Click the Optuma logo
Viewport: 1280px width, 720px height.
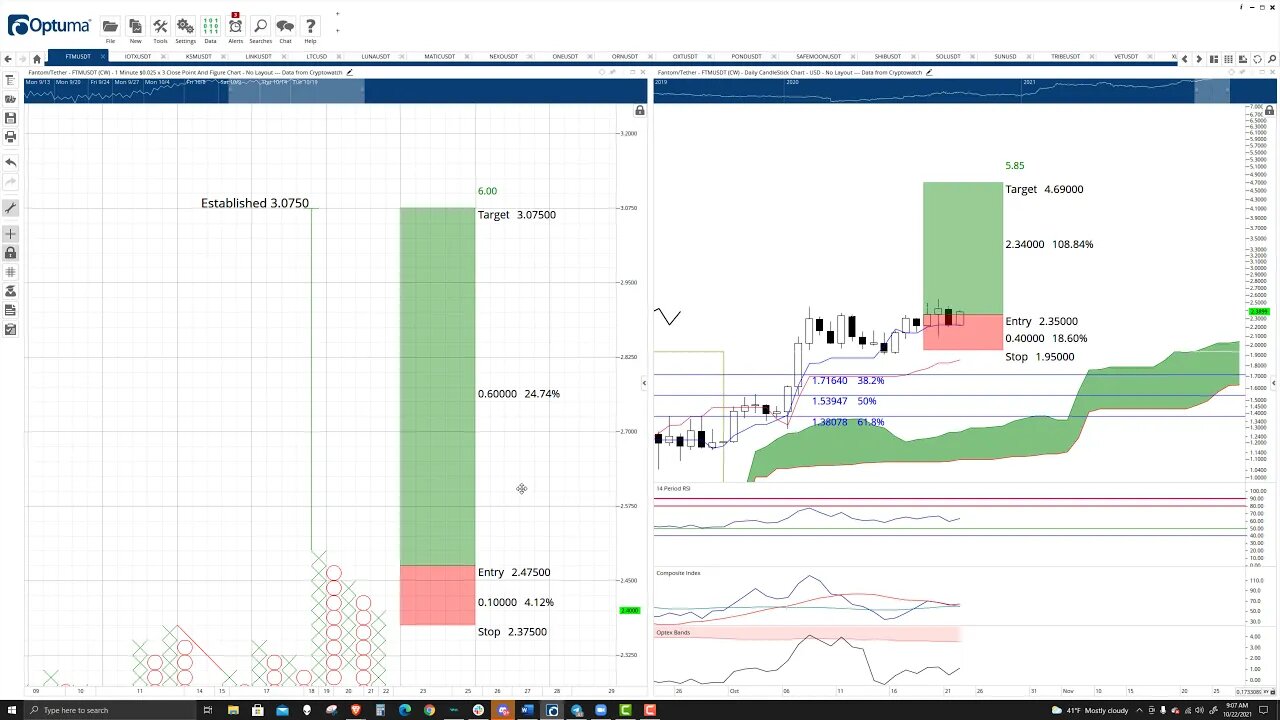coord(48,25)
